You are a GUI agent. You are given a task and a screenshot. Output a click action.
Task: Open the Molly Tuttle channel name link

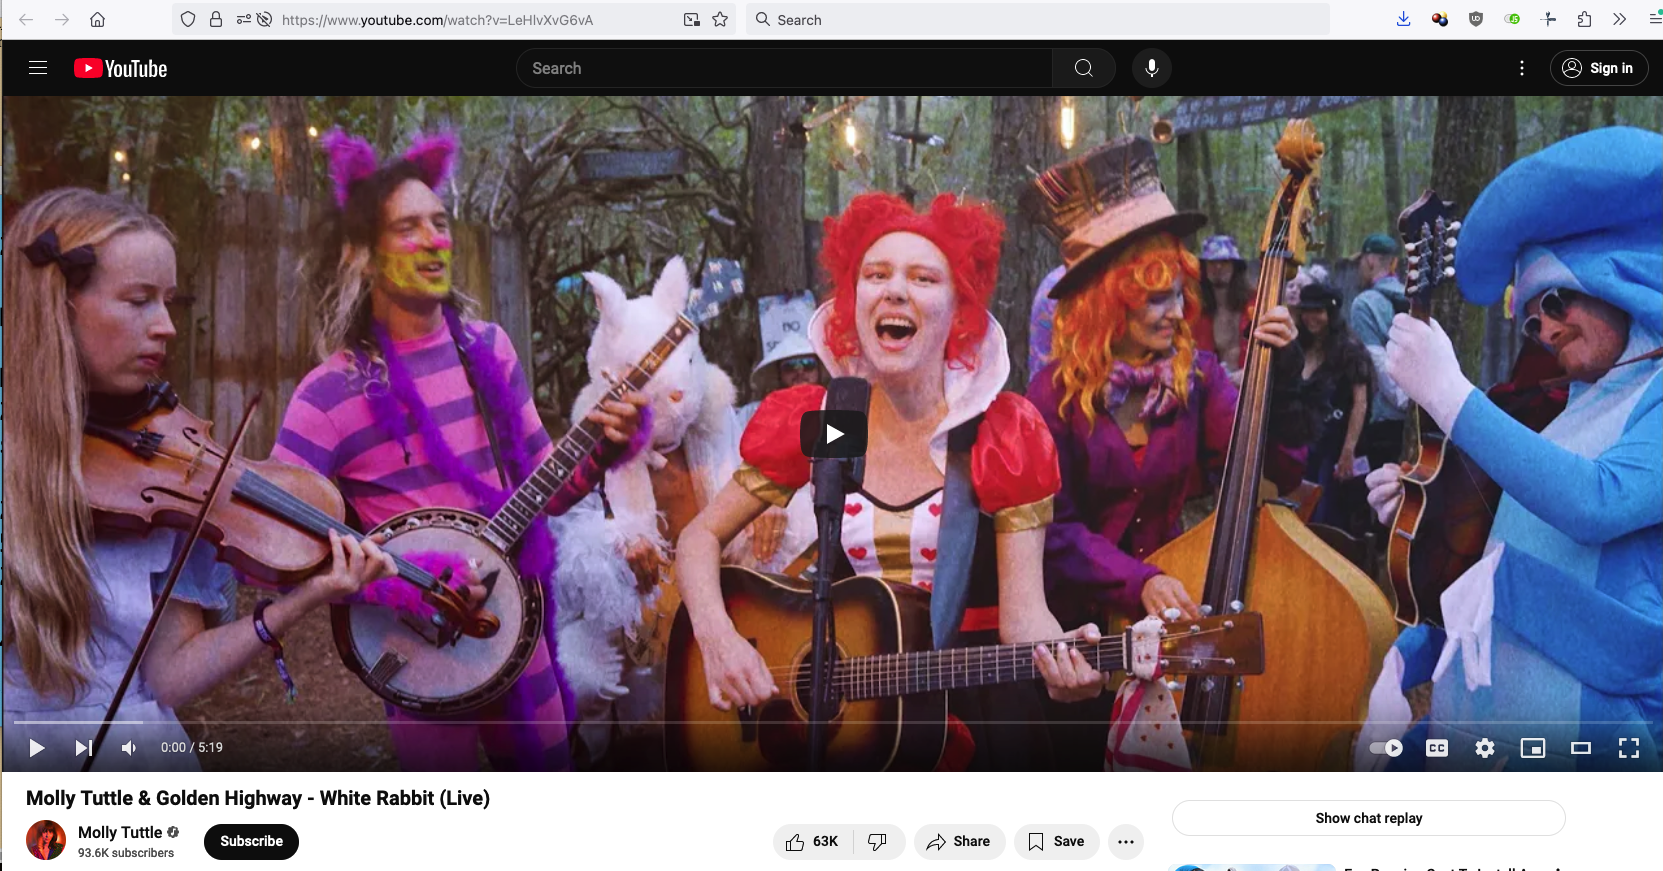pyautogui.click(x=120, y=832)
